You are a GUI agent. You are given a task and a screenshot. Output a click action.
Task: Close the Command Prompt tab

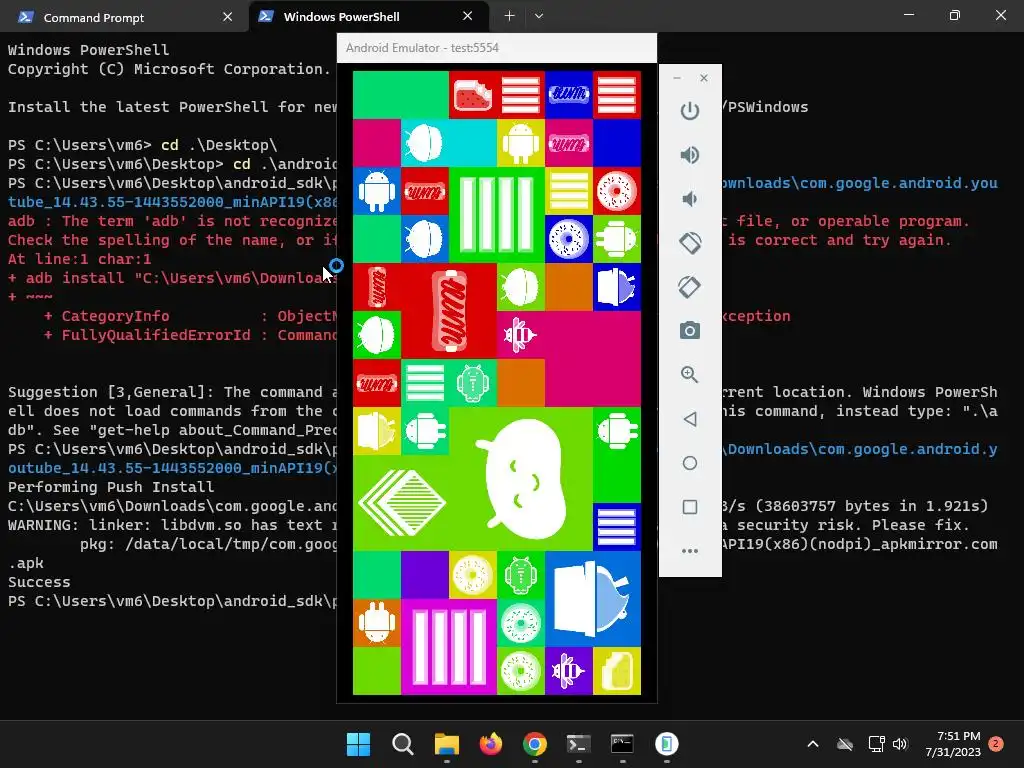point(227,17)
